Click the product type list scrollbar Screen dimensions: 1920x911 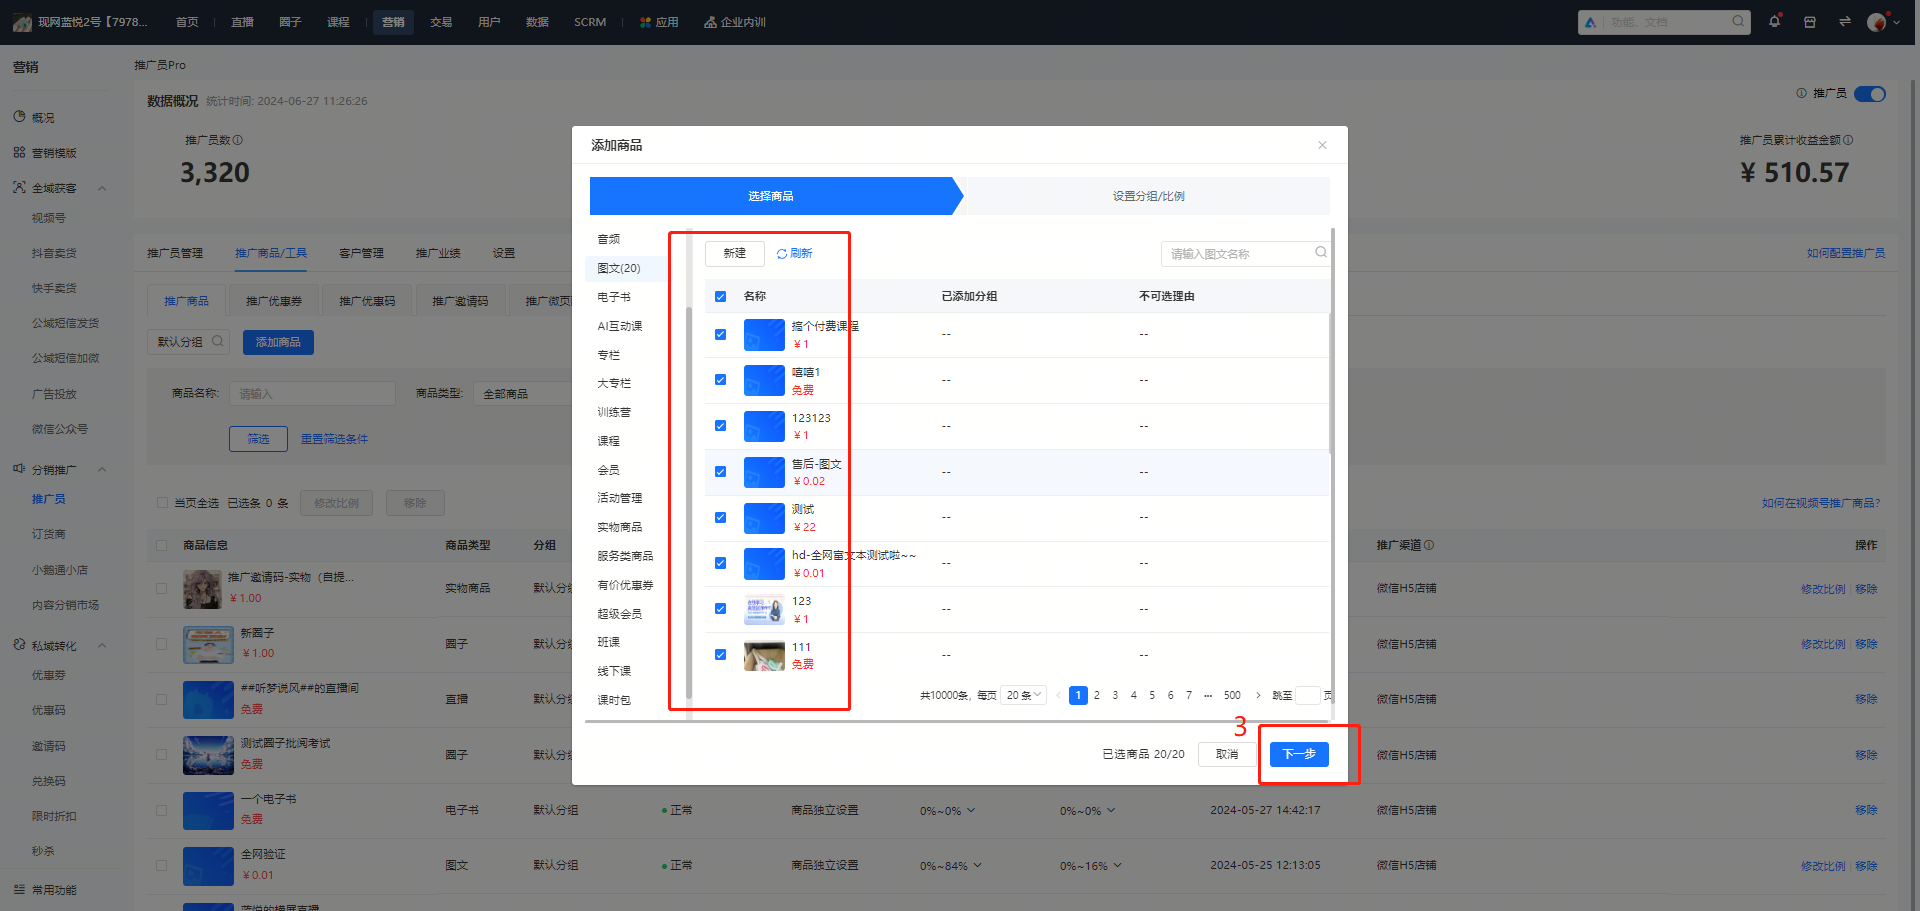tap(689, 503)
